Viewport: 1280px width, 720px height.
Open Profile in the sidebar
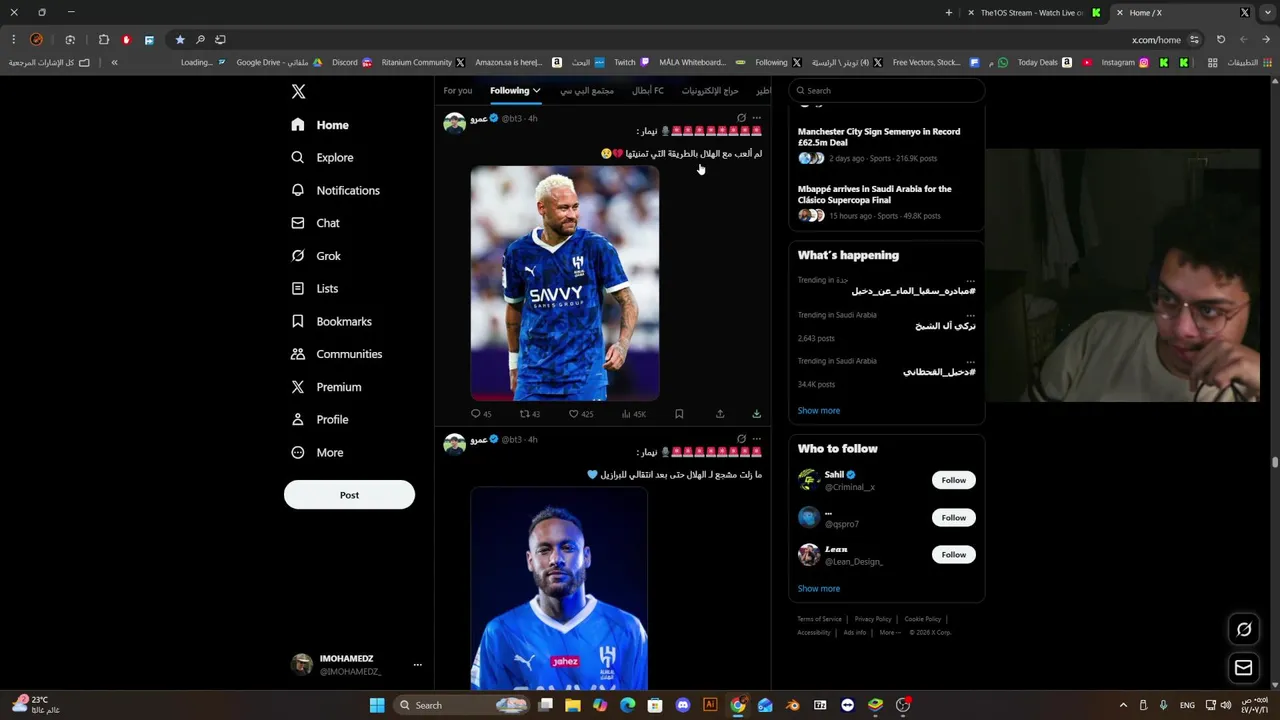[x=319, y=419]
